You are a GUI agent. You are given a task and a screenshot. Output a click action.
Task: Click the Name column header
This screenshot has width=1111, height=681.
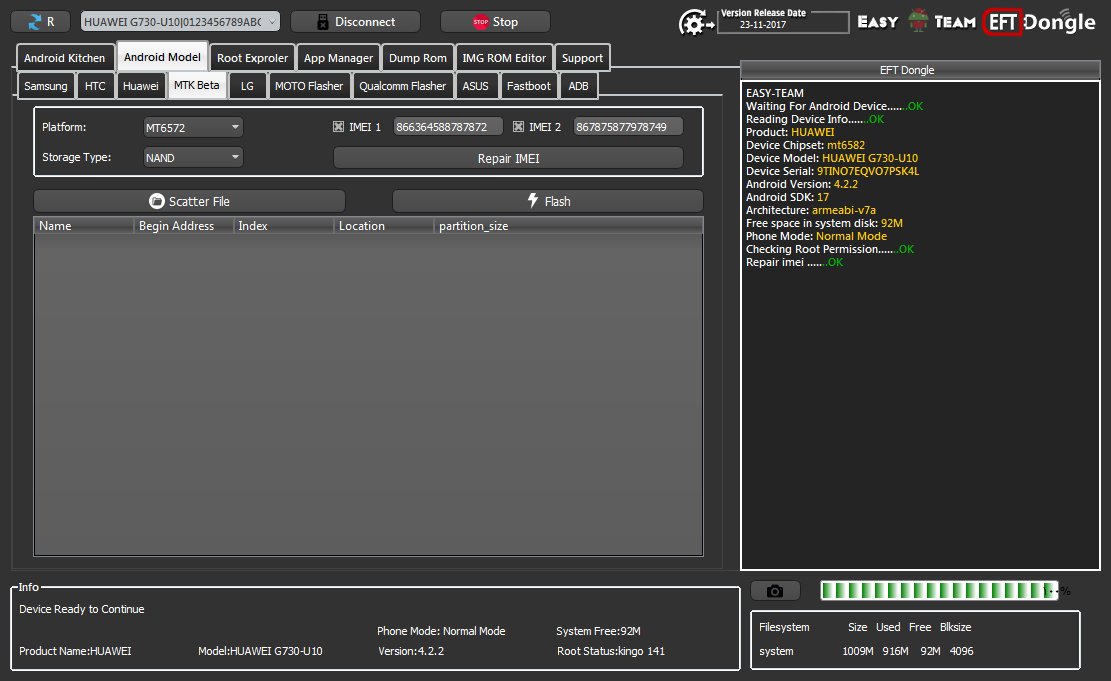coord(84,226)
